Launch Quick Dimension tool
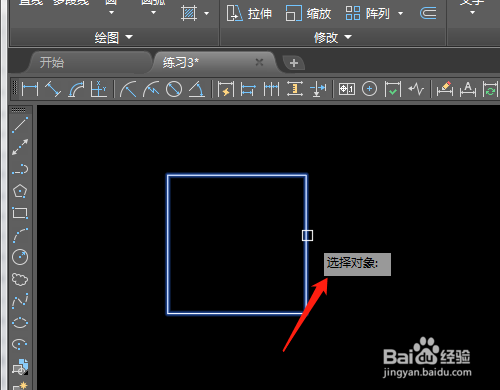The width and height of the screenshot is (500, 390). click(x=226, y=89)
